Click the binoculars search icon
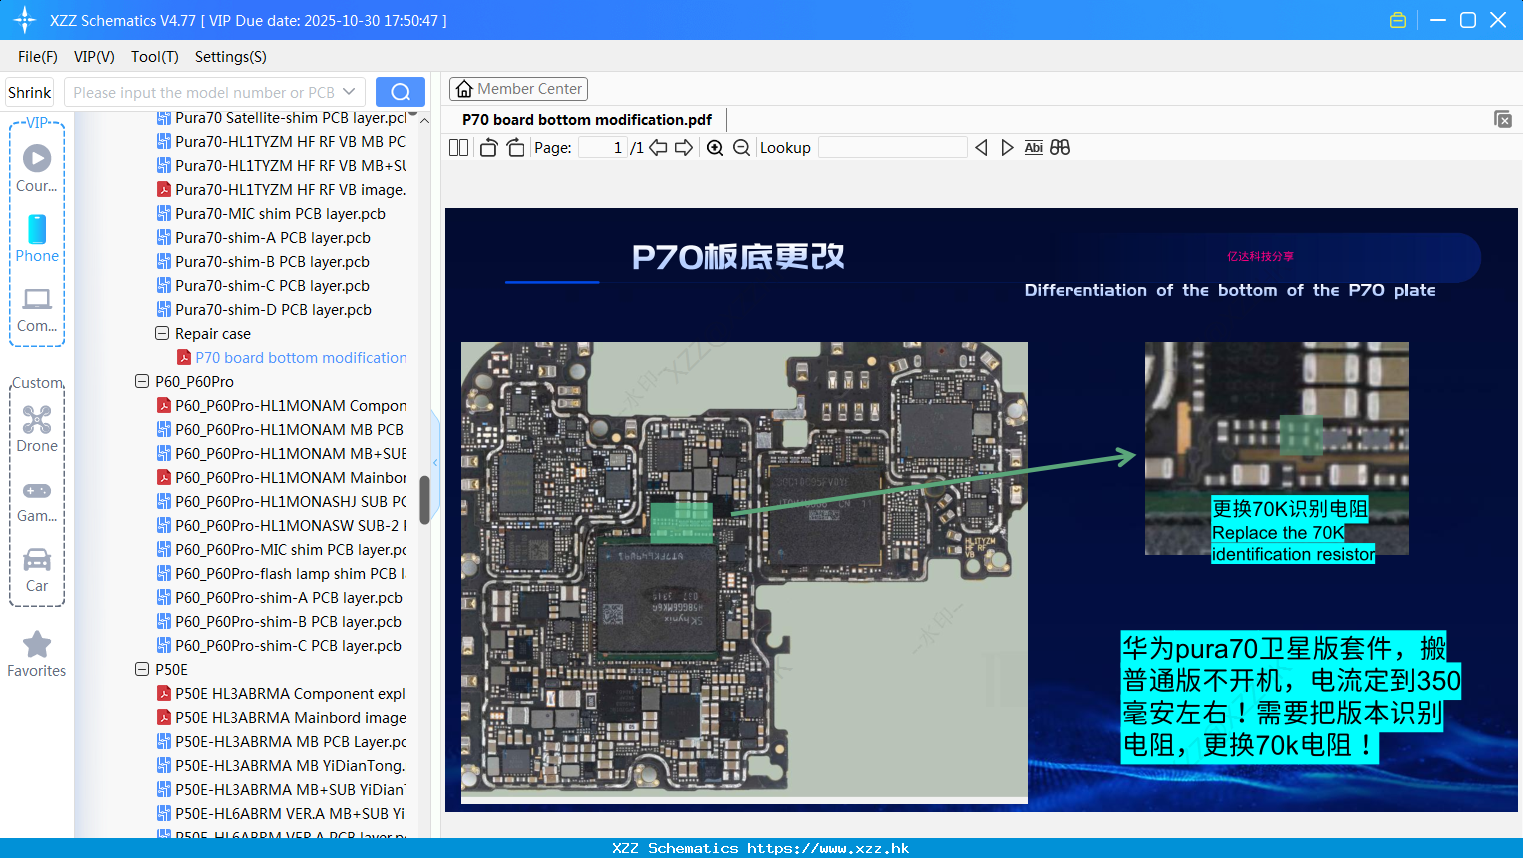The image size is (1523, 858). pos(1060,148)
